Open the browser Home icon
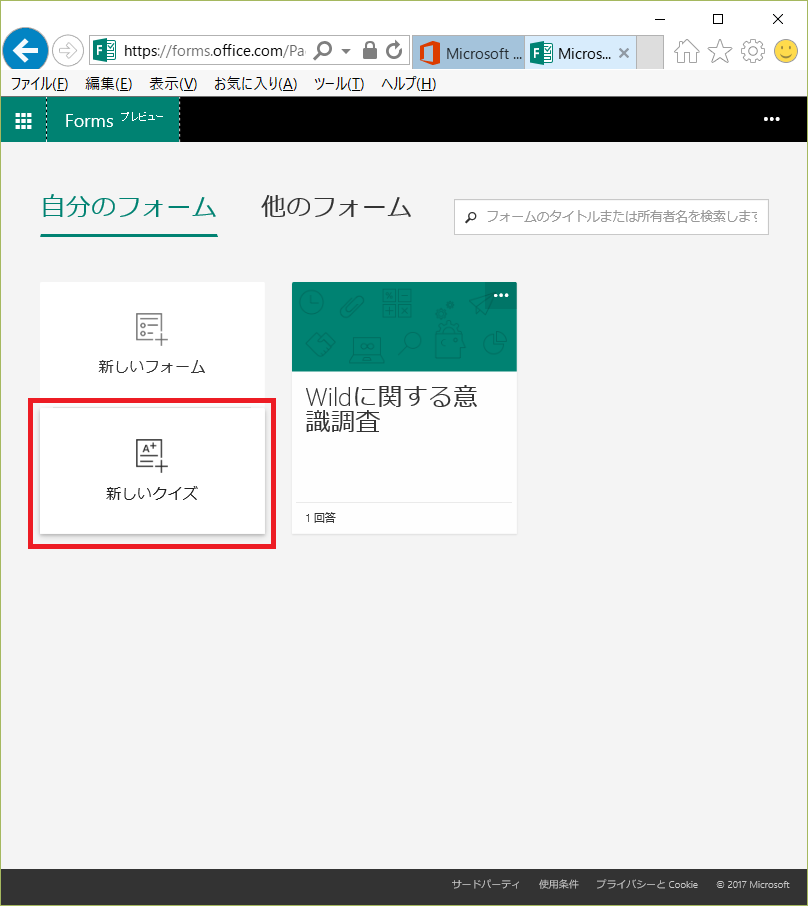Image resolution: width=808 pixels, height=906 pixels. click(687, 51)
